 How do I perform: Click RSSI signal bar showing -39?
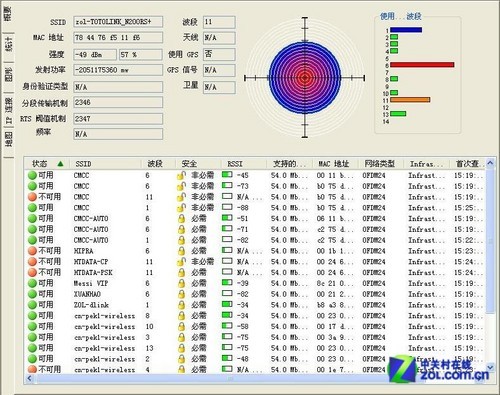[227, 283]
